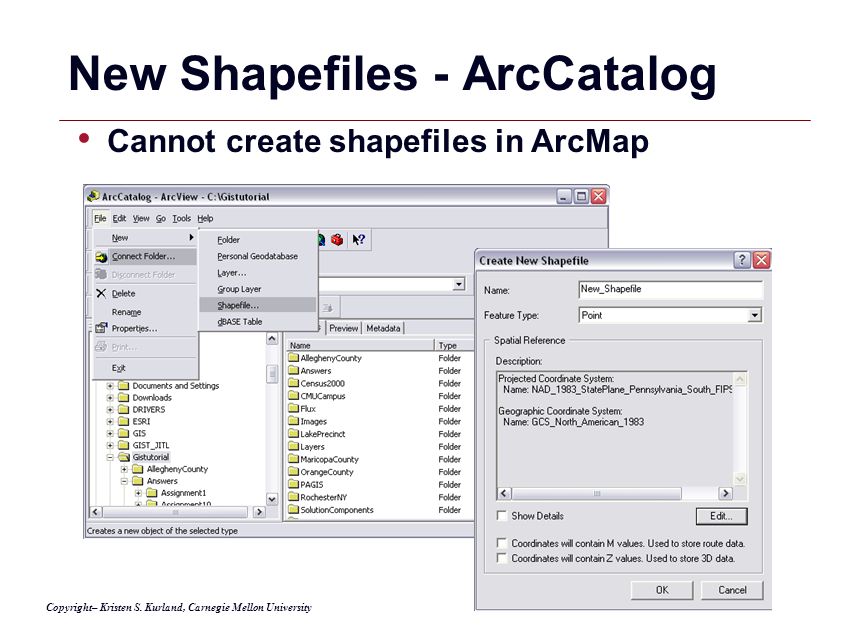
Task: Click Description box scroll right arrow
Action: (x=726, y=493)
